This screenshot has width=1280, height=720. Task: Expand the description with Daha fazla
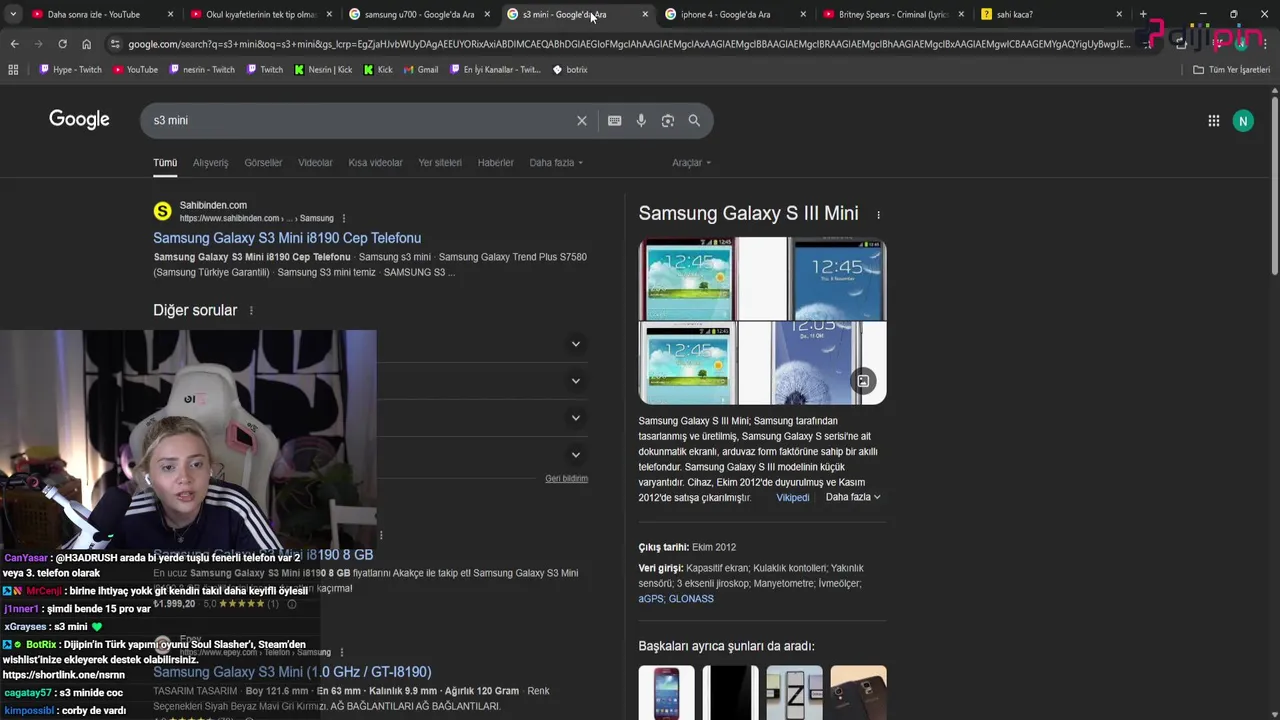point(853,497)
